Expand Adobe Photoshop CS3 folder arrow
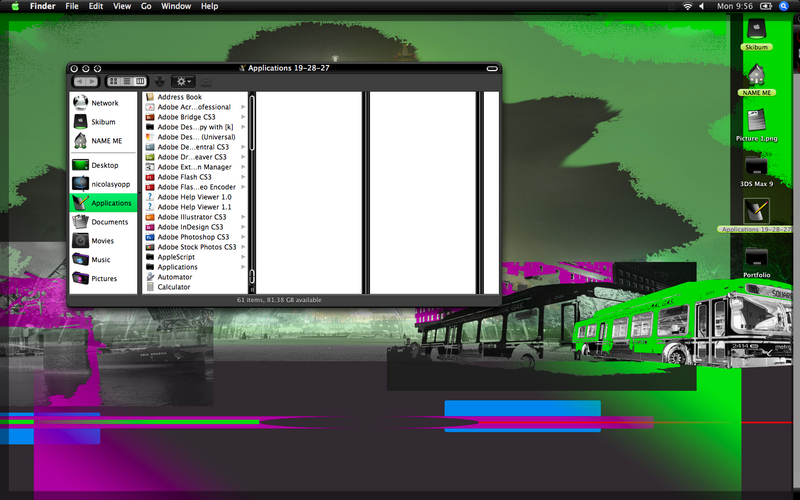Image resolution: width=800 pixels, height=500 pixels. (x=243, y=237)
